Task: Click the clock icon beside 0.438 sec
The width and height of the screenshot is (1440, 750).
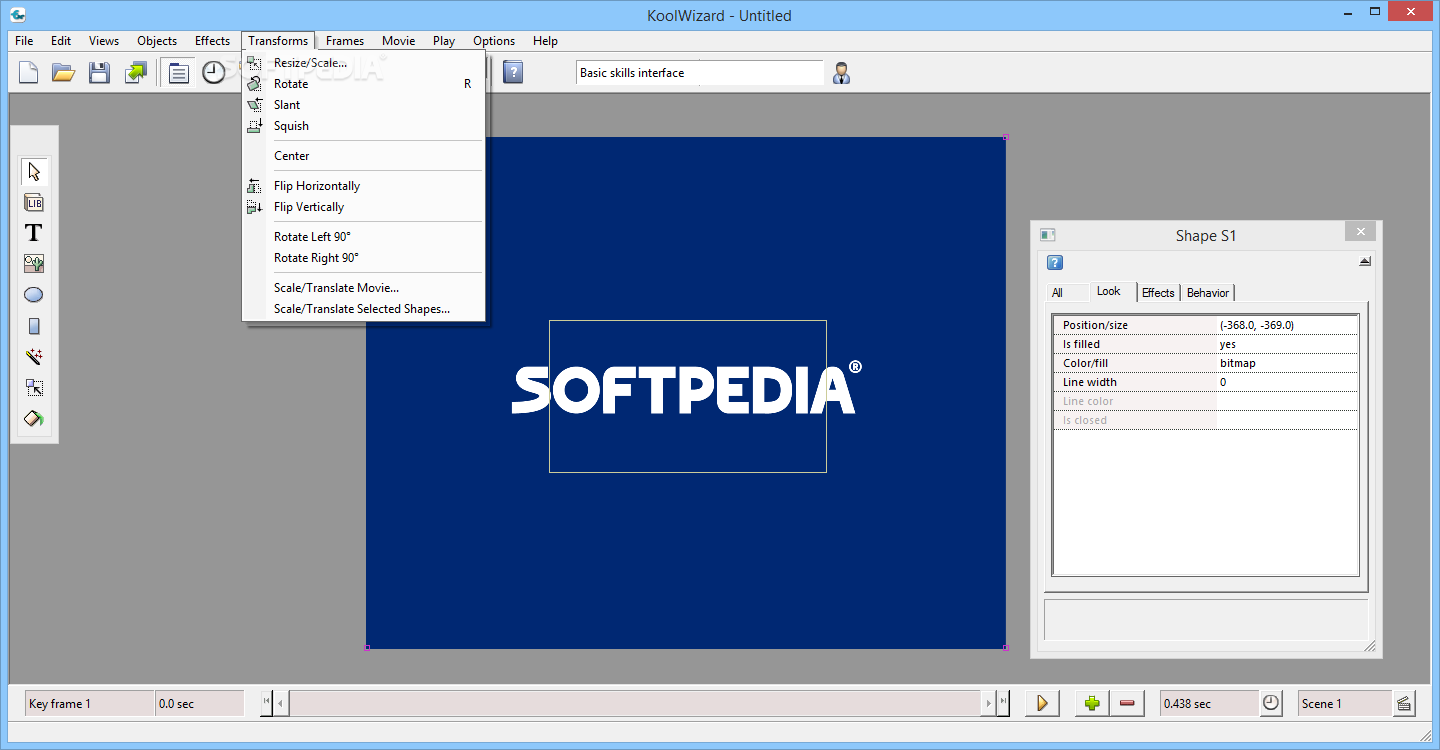Action: coord(1270,703)
